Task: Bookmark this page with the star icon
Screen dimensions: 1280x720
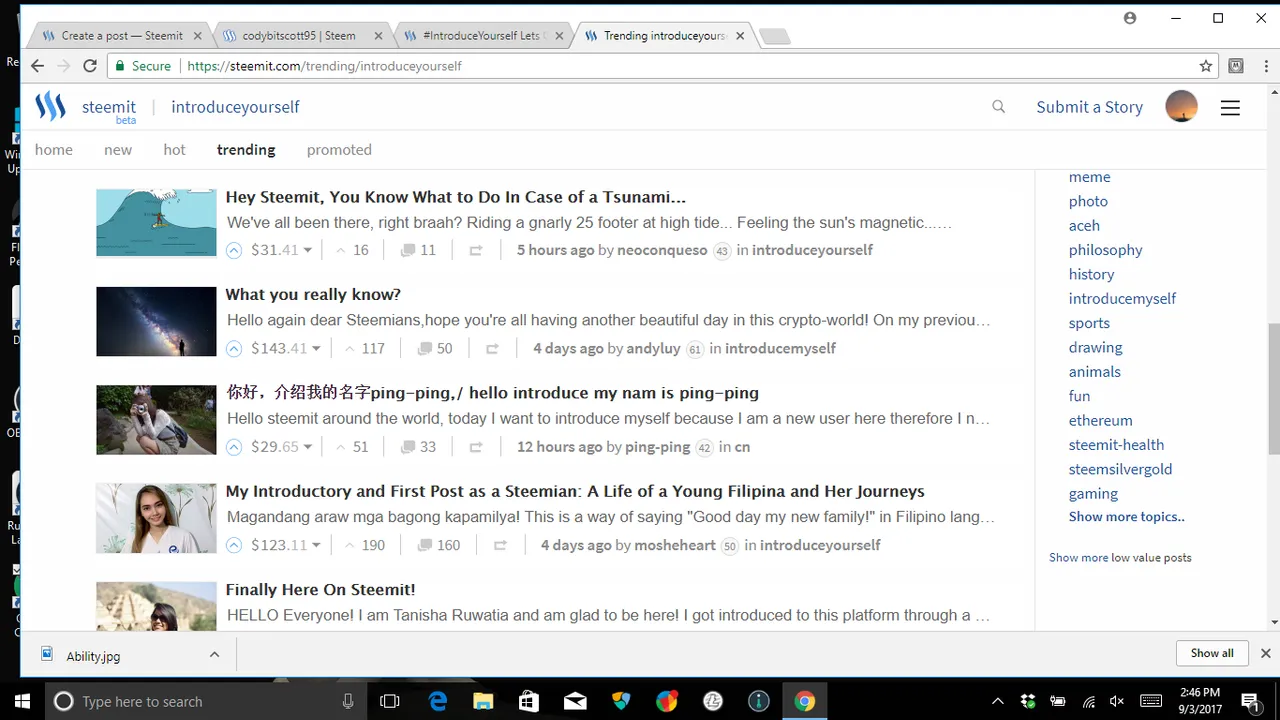Action: point(1206,66)
